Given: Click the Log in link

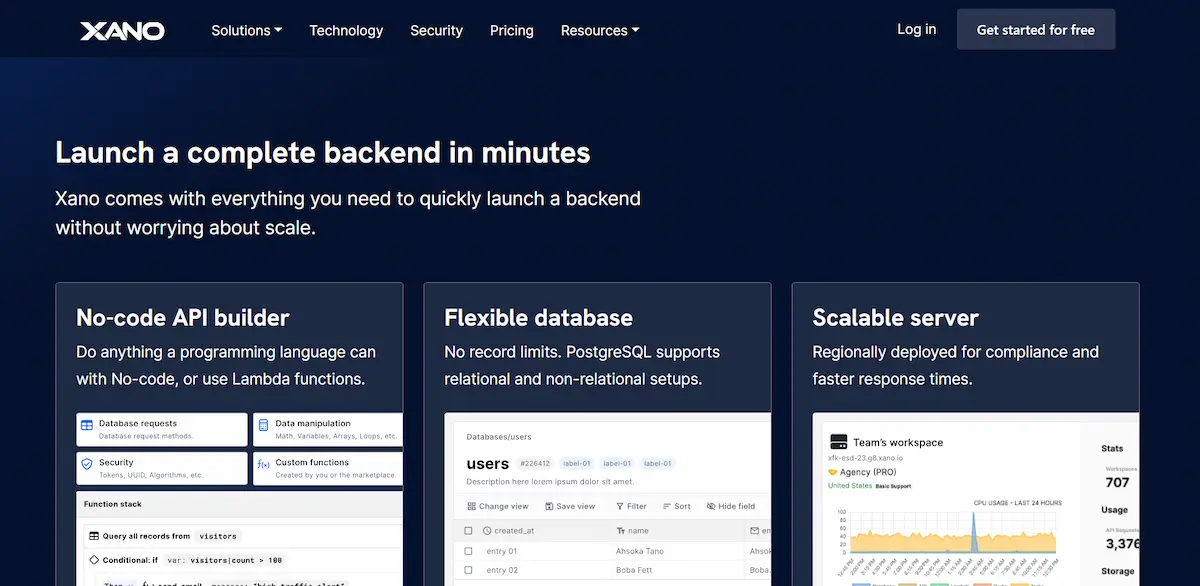Looking at the screenshot, I should pyautogui.click(x=916, y=29).
